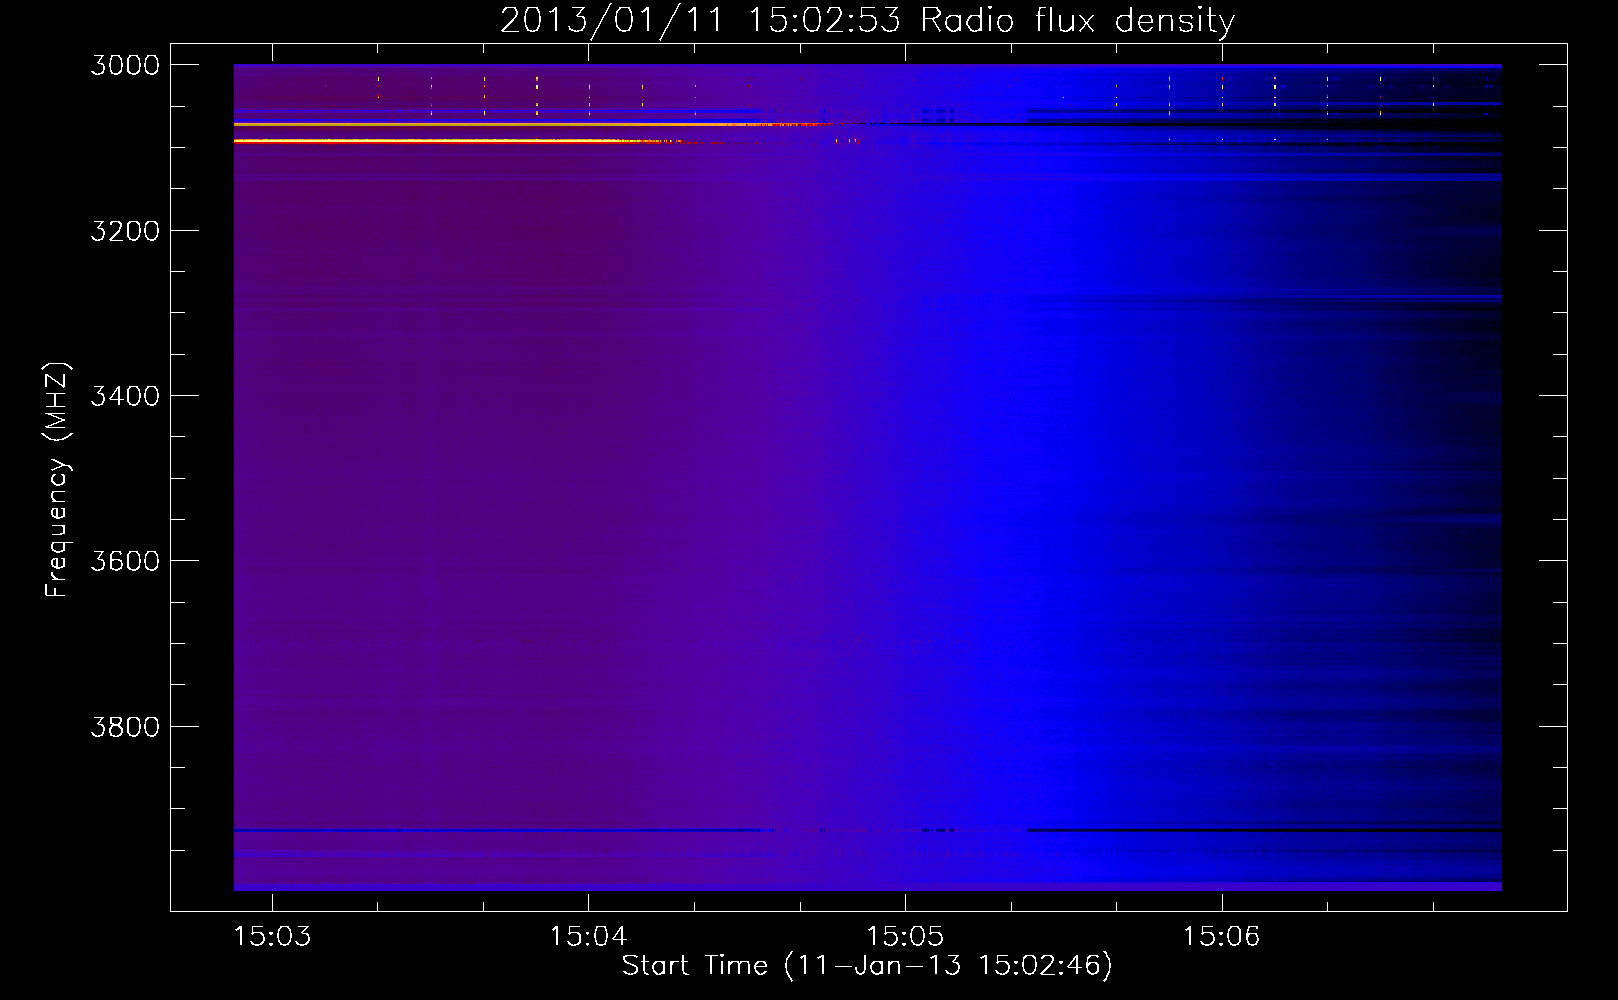Click the 15:06 time tick label
The image size is (1618, 1000).
click(x=1221, y=936)
